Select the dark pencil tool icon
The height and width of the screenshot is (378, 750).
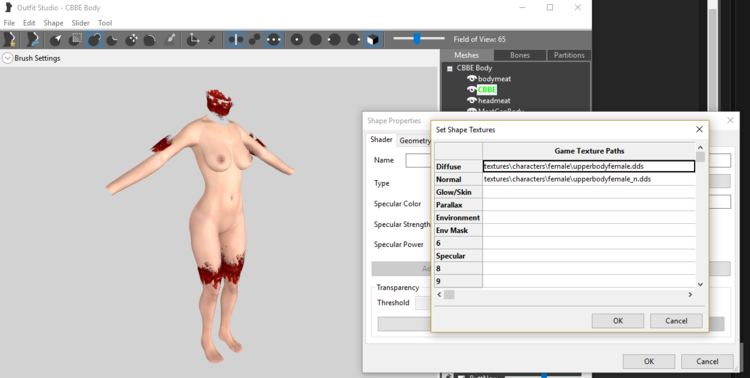click(x=211, y=40)
